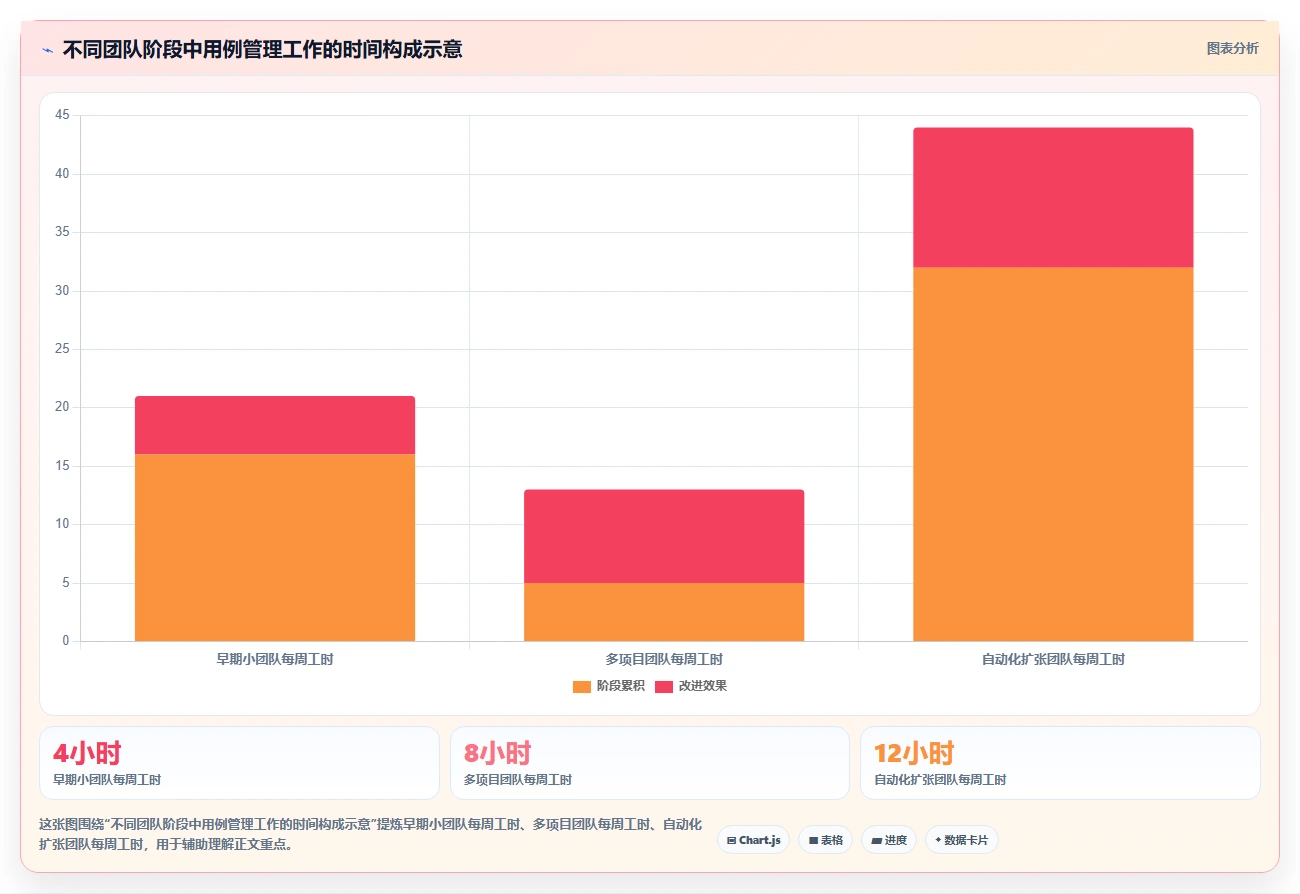Select the 进度 tag chip

(888, 840)
